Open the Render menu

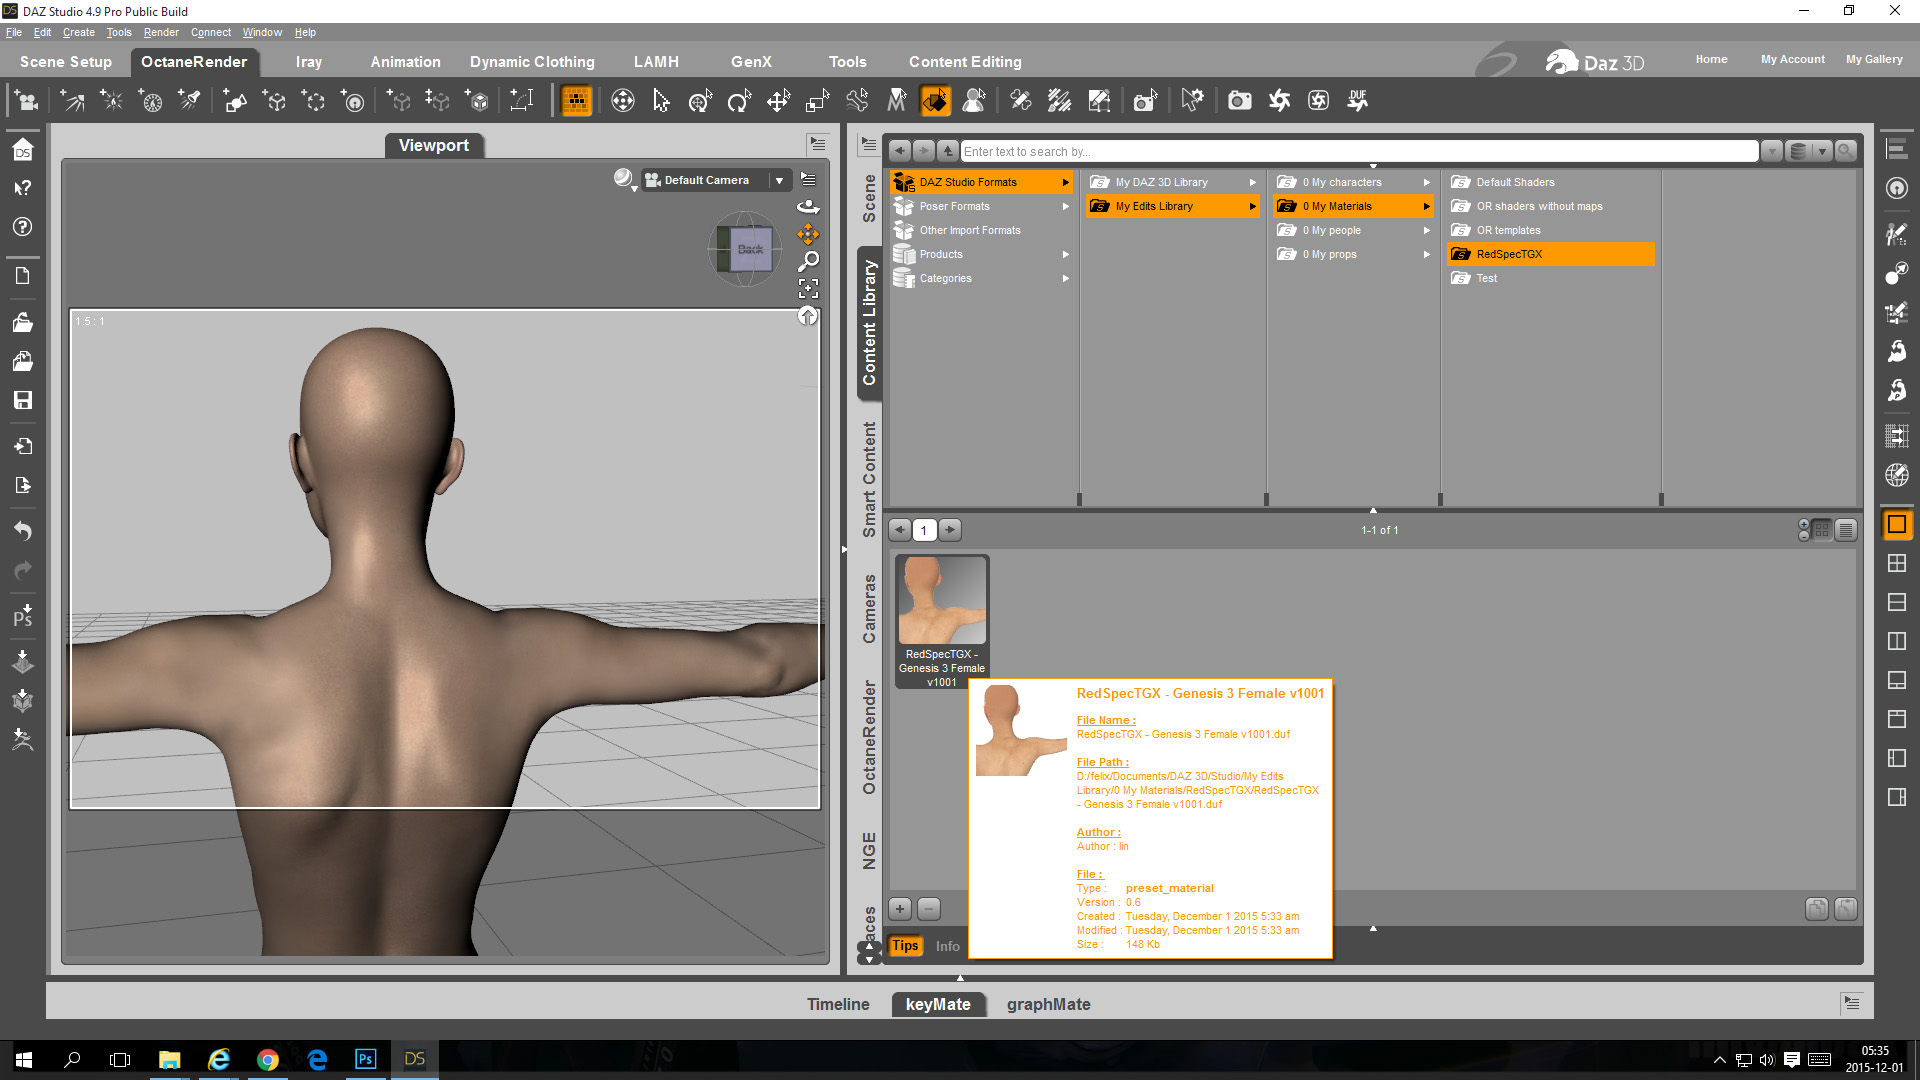pyautogui.click(x=160, y=32)
